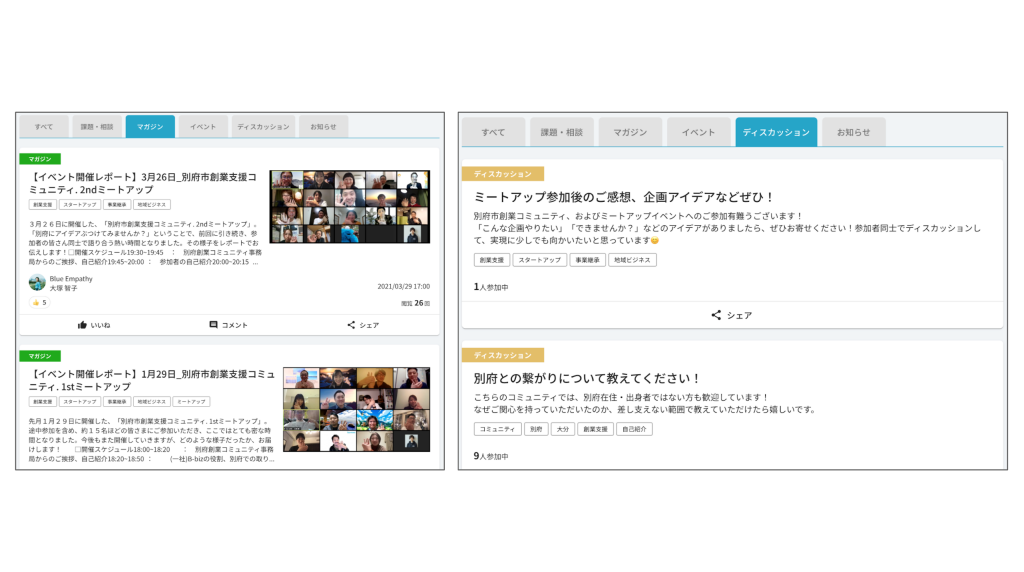Click スタートアップ tag on ミートアップ参加後 discussion
Viewport: 1024px width, 572px height.
click(x=539, y=260)
